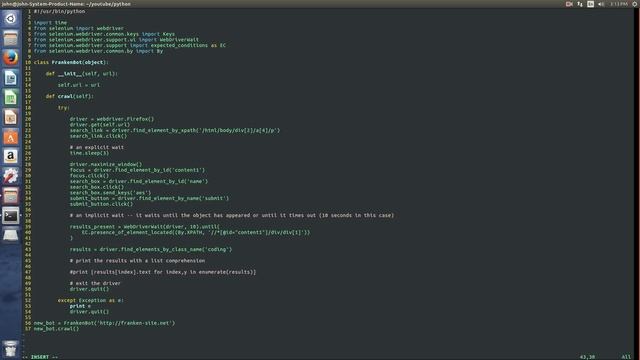Click the search_box find_element_by_id 'name' line
Viewport: 640px width, 360px height.
(139, 182)
